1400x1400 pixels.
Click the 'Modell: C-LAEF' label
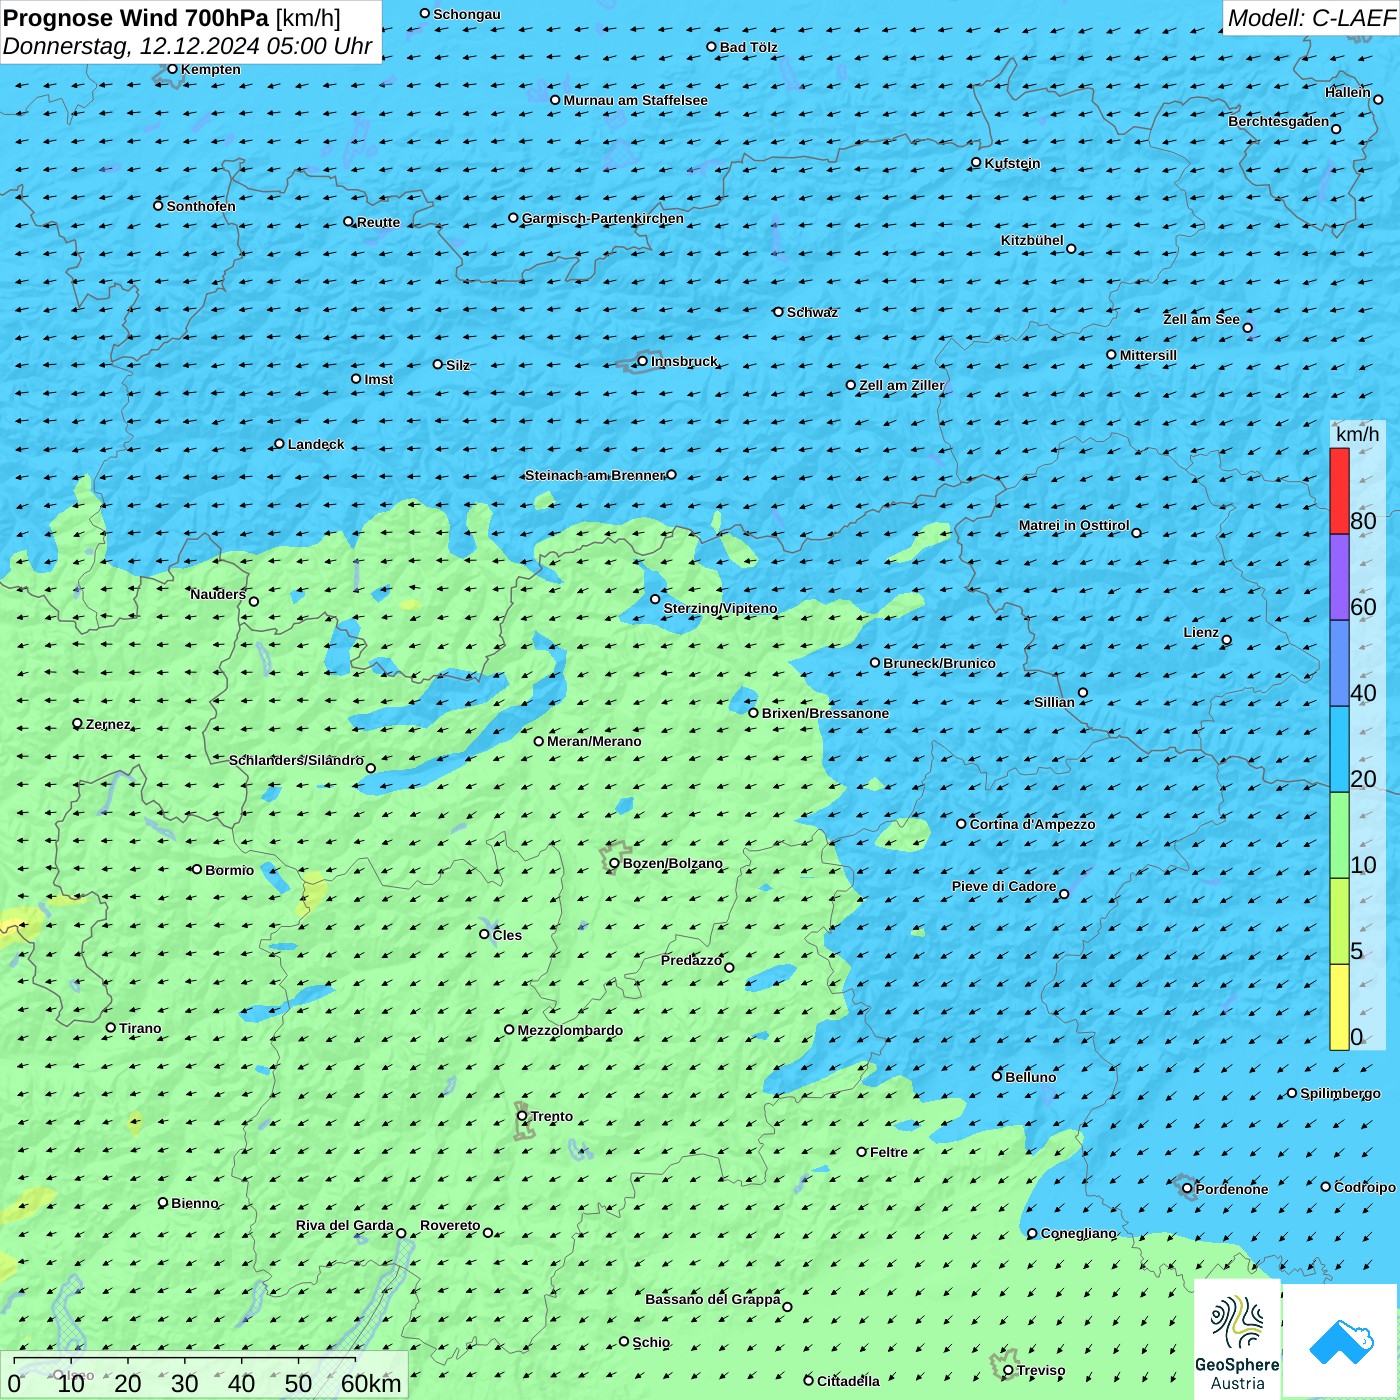[1310, 18]
